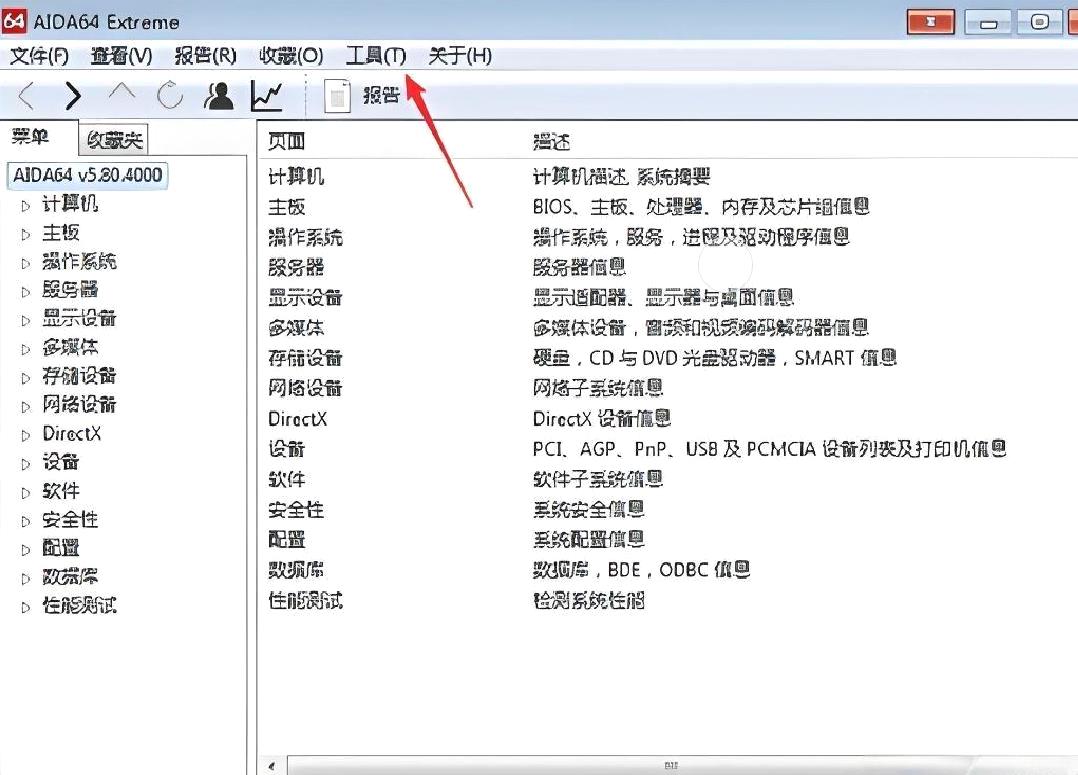
Task: Click 网络设备 in the right page list
Action: click(305, 389)
